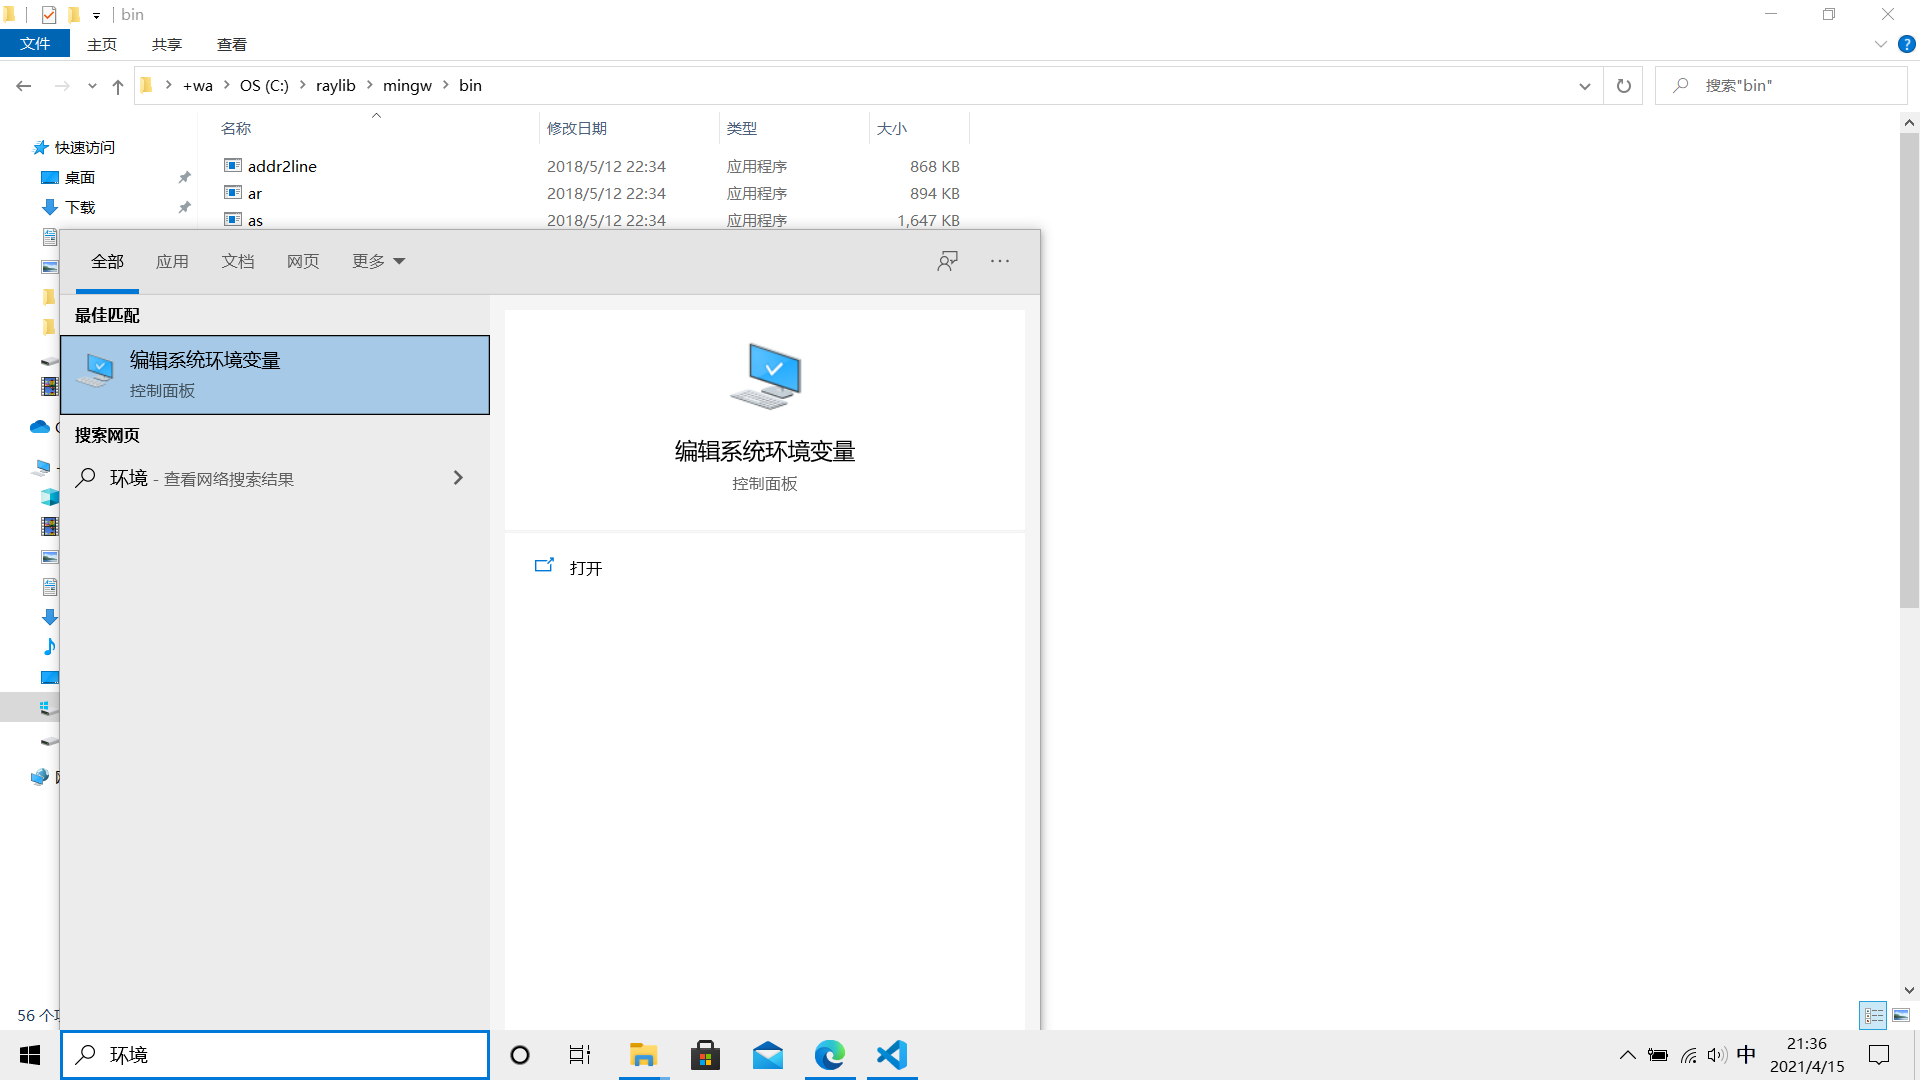Toggle the Chinese input method indicator
1920x1080 pixels.
click(1746, 1055)
